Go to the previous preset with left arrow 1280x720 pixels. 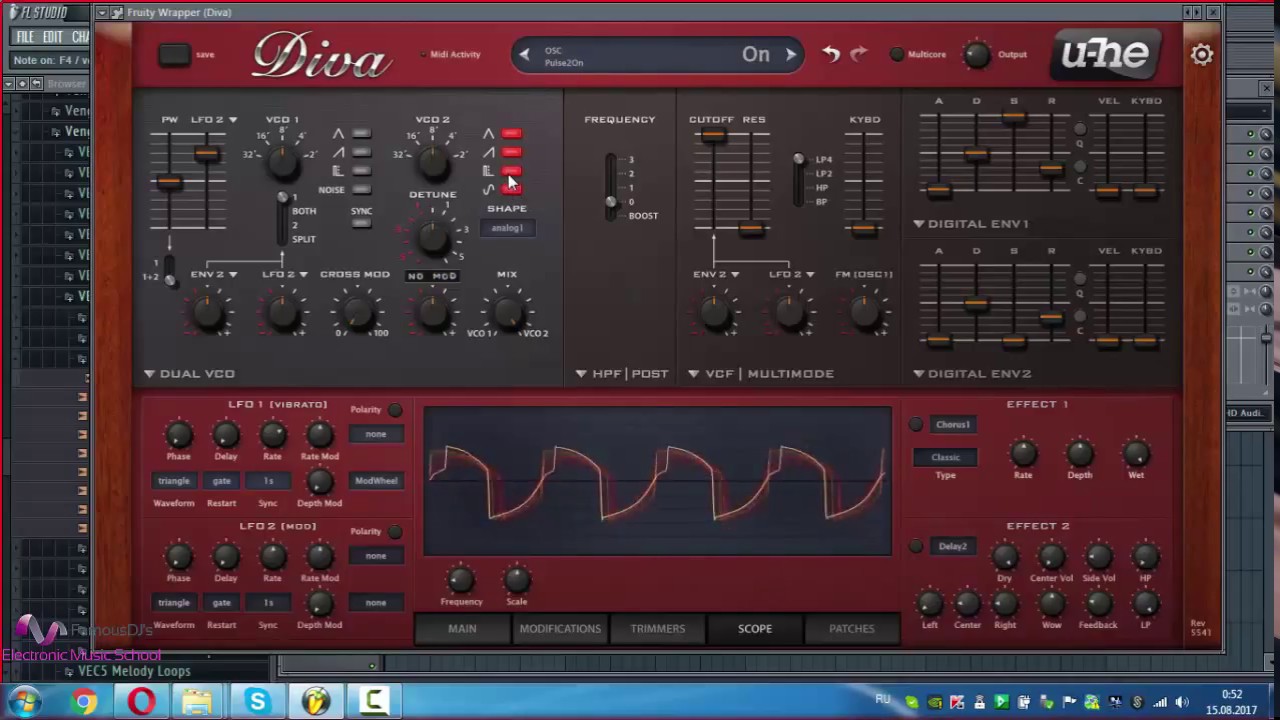(x=524, y=55)
